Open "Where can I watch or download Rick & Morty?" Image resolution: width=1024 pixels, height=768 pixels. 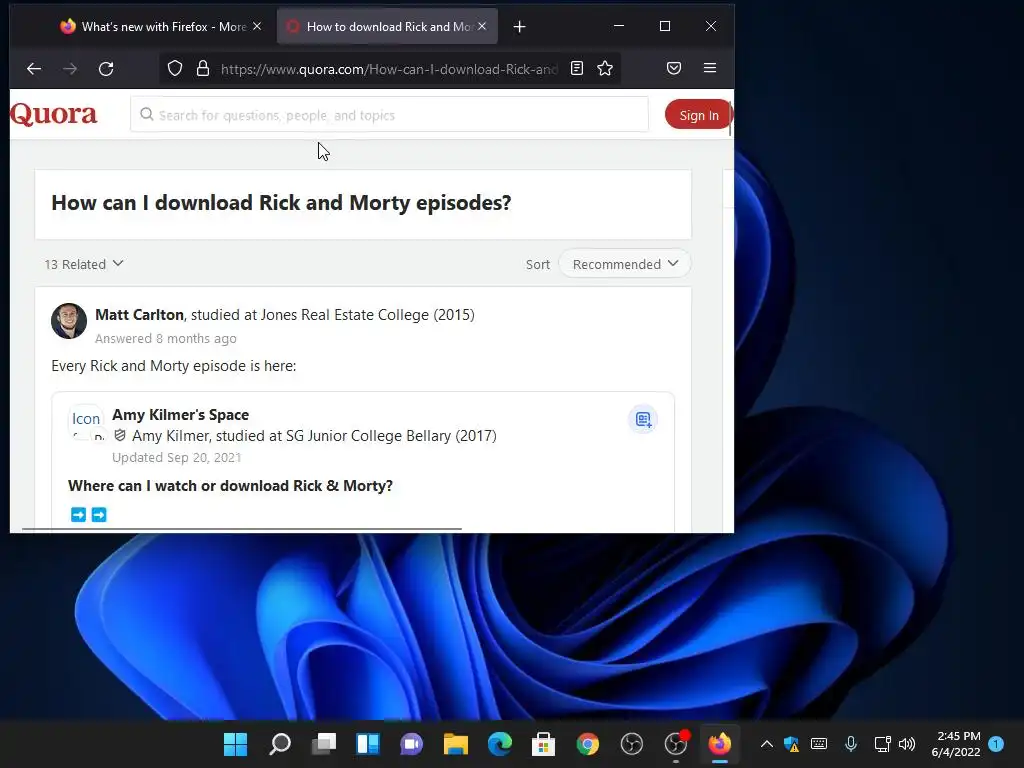[231, 486]
